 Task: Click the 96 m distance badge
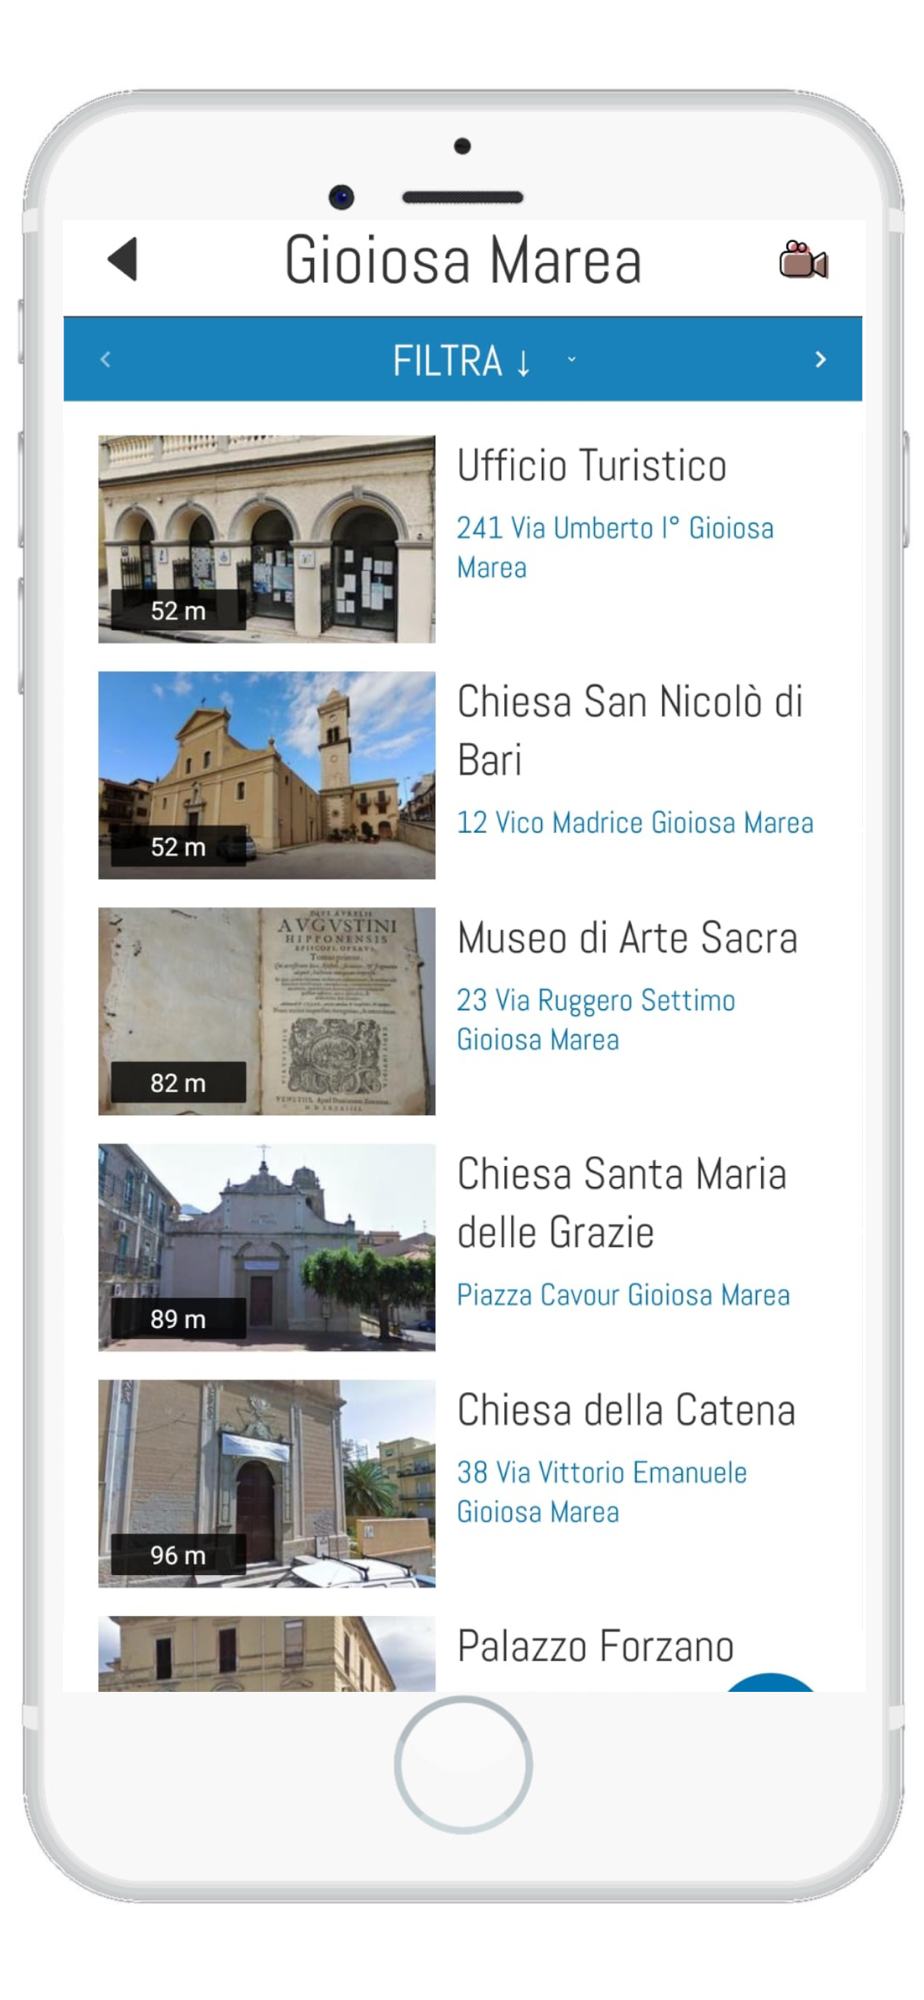click(x=178, y=1554)
